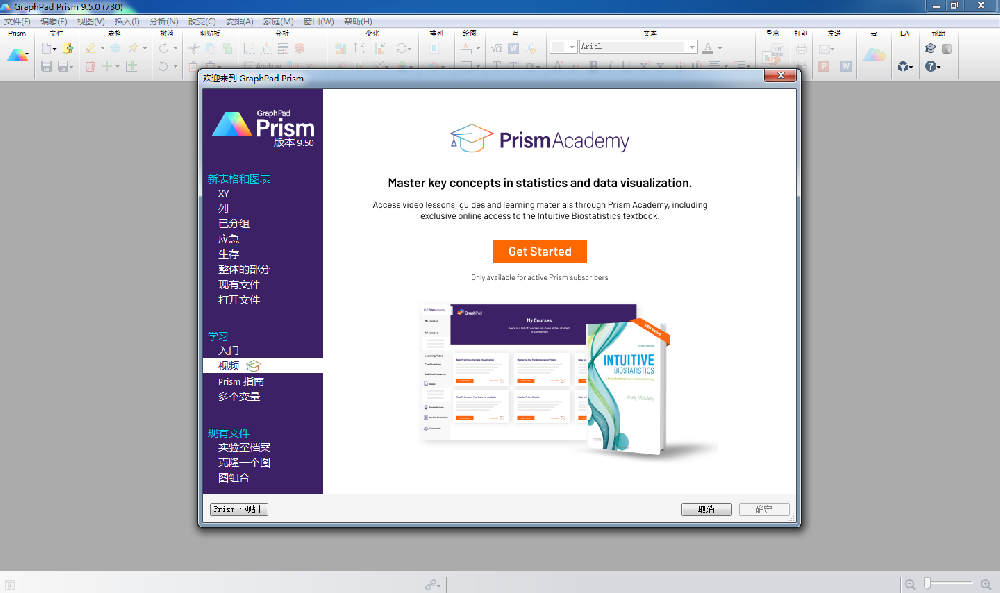Select open file (打开文件) in sidebar

239,299
